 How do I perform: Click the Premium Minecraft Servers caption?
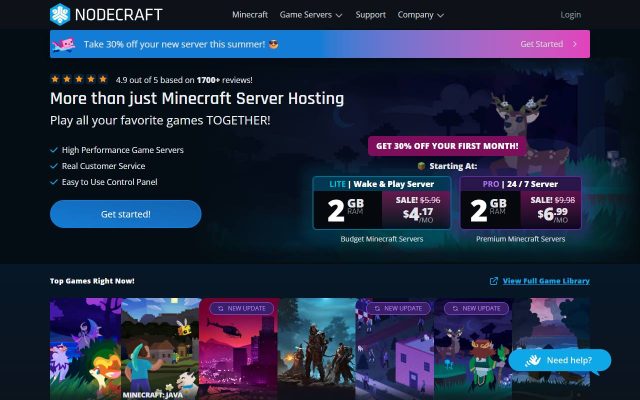pyautogui.click(x=520, y=239)
